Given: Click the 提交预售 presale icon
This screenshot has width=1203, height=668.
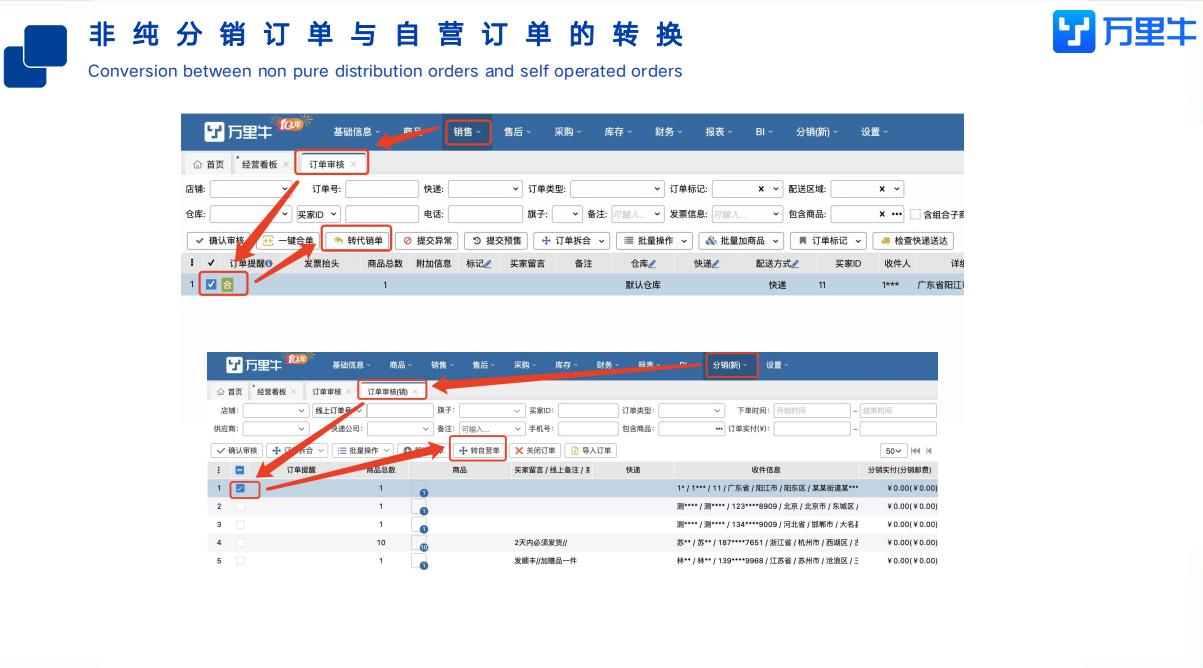Looking at the screenshot, I should [x=495, y=240].
